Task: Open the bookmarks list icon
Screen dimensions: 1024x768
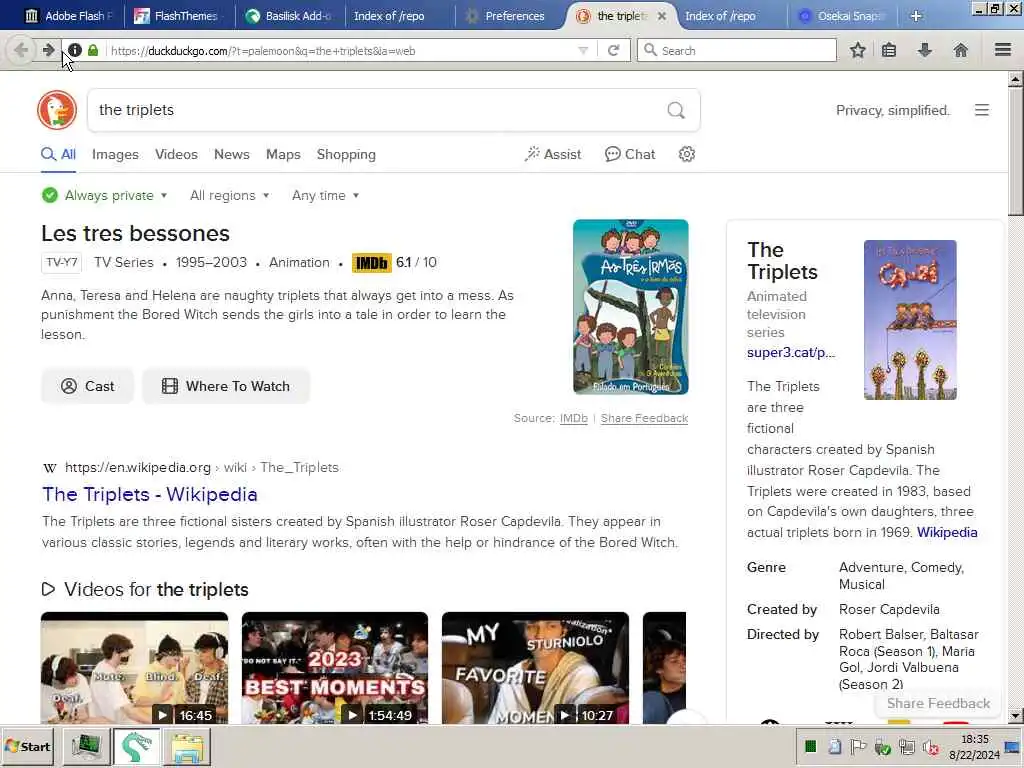Action: 889,50
